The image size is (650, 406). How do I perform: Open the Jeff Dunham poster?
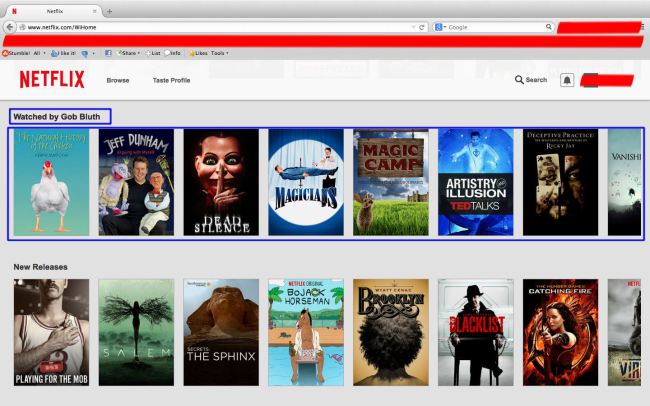click(136, 182)
